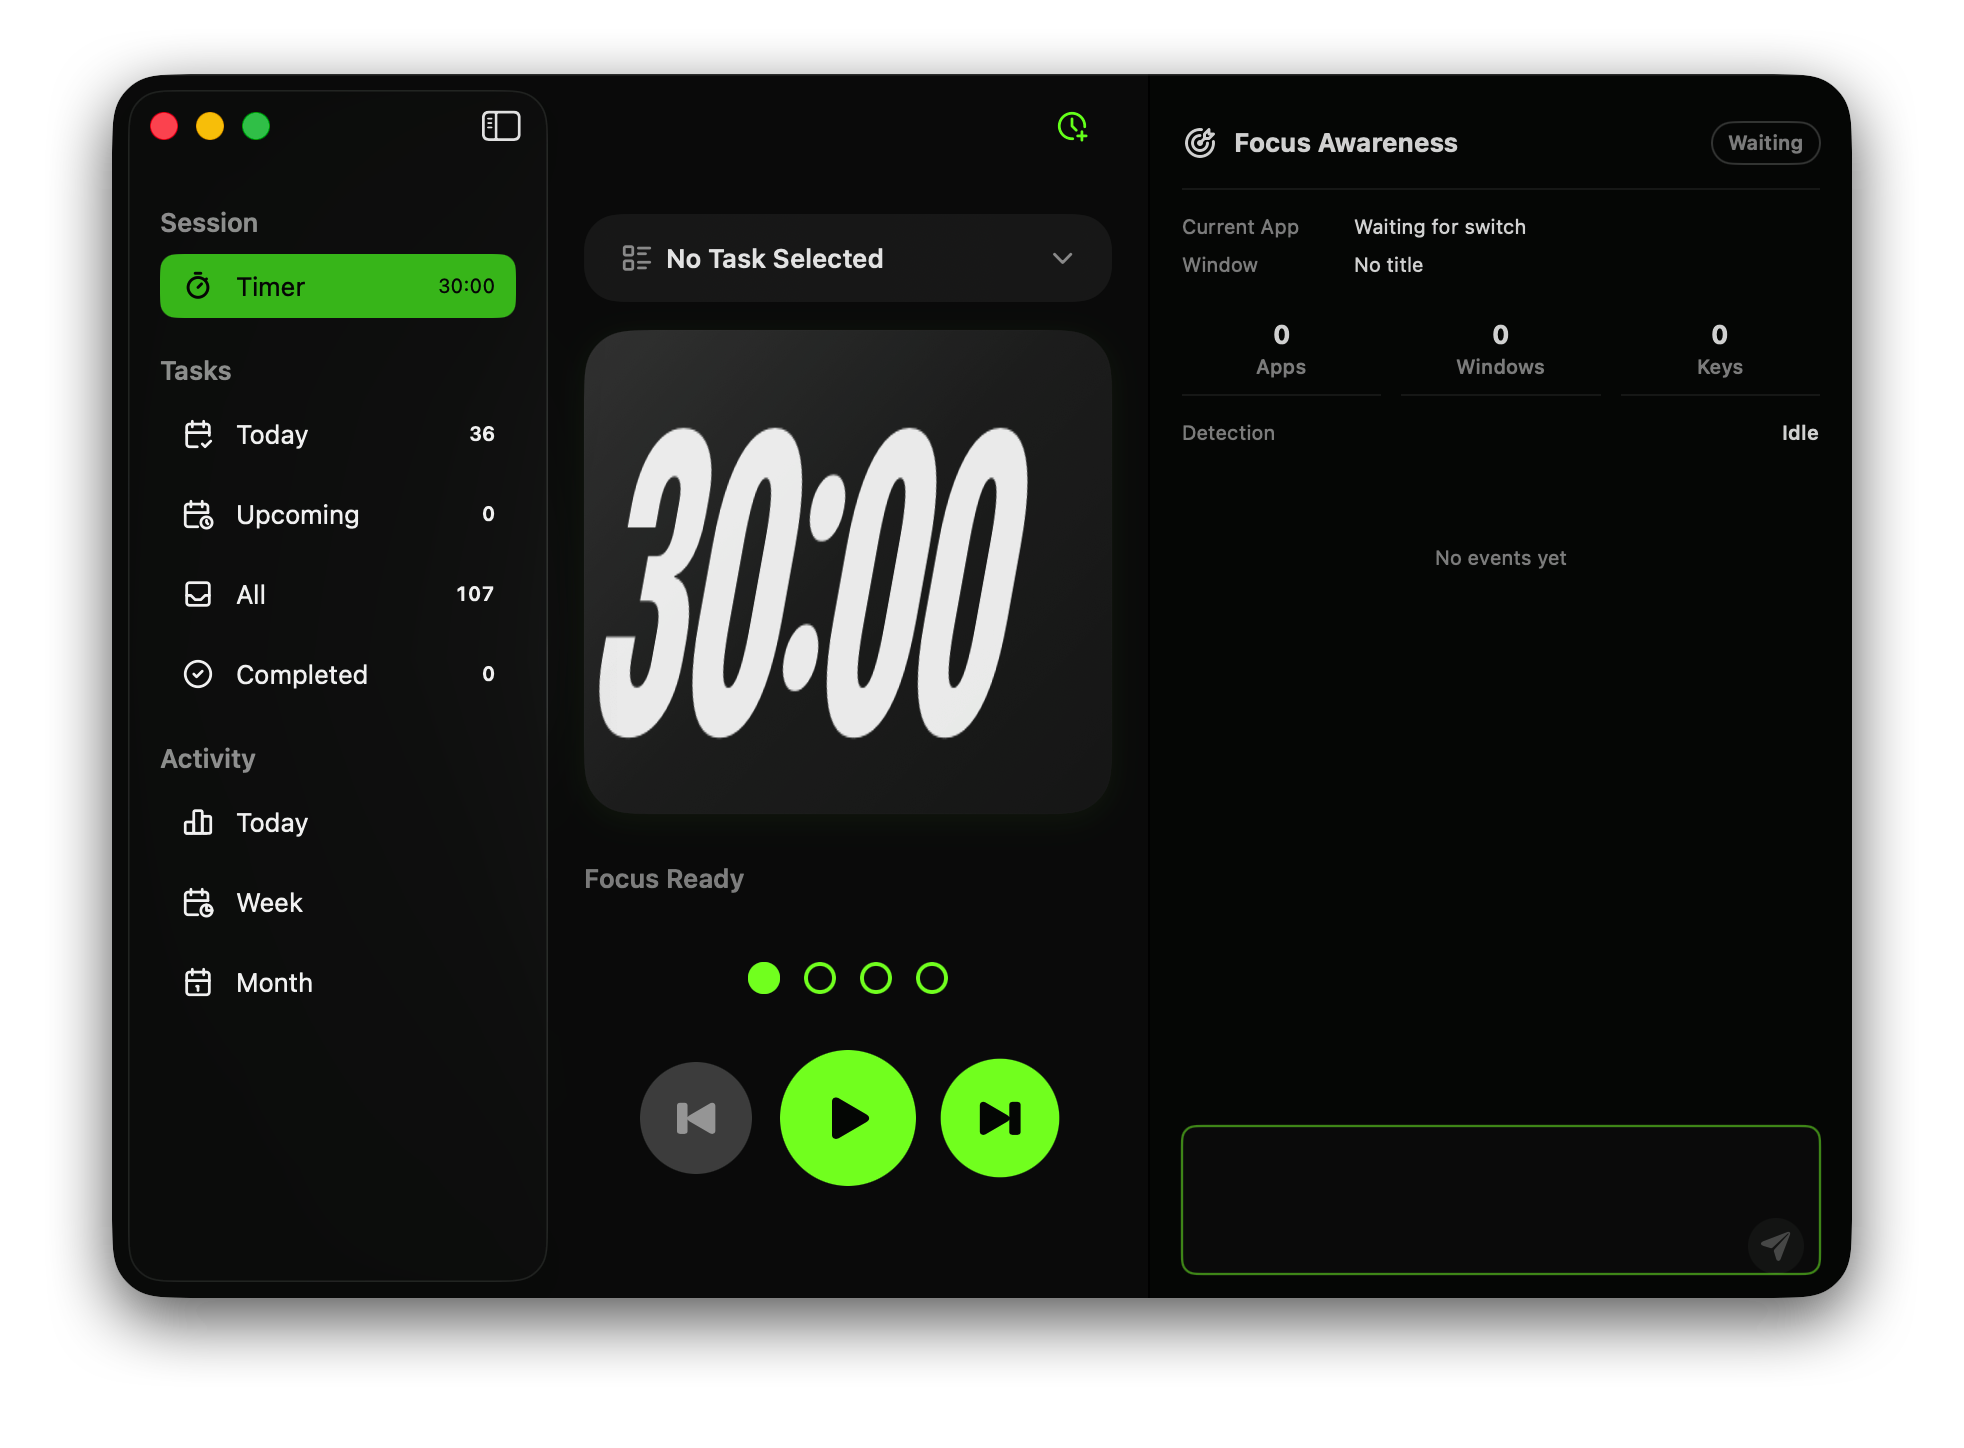The width and height of the screenshot is (1964, 1448).
Task: Click the Current App label
Action: tap(1240, 227)
